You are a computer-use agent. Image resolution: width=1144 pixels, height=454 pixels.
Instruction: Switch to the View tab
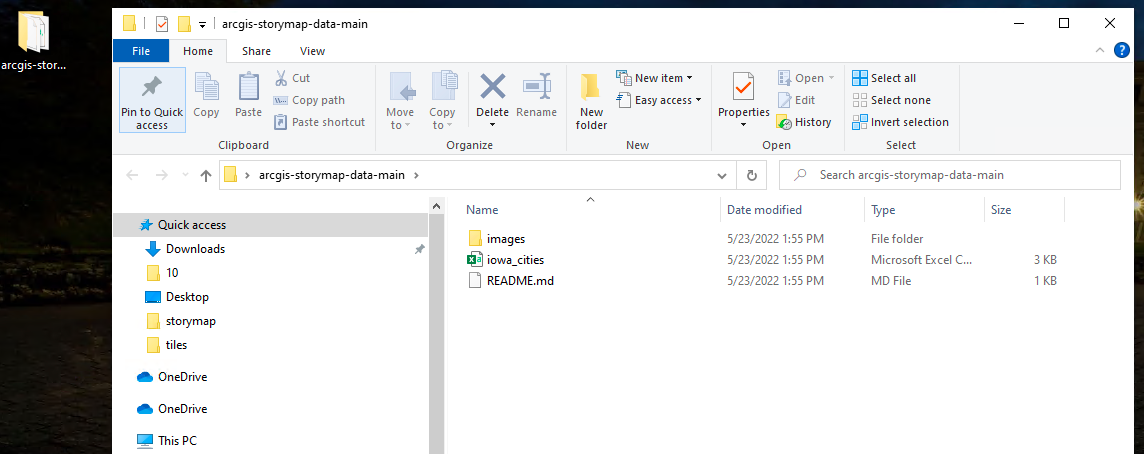tap(312, 51)
